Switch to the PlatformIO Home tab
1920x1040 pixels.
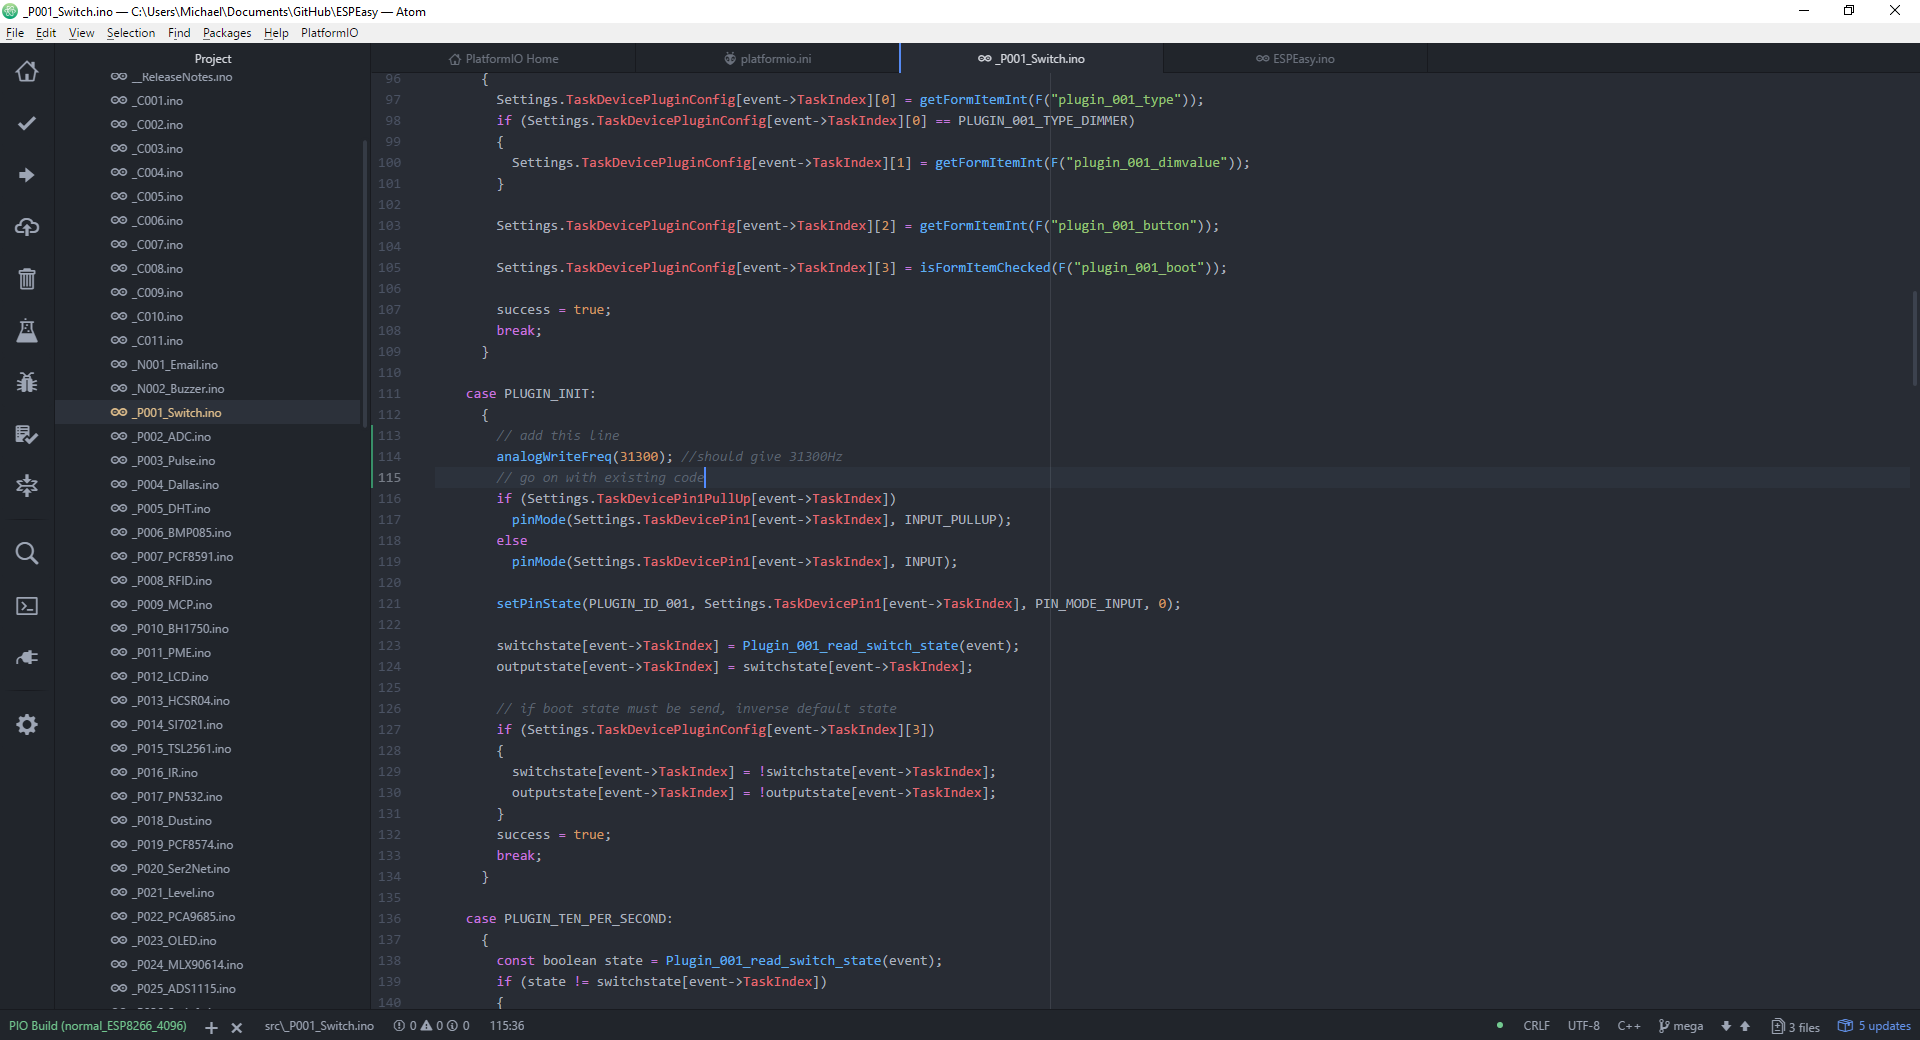coord(503,59)
